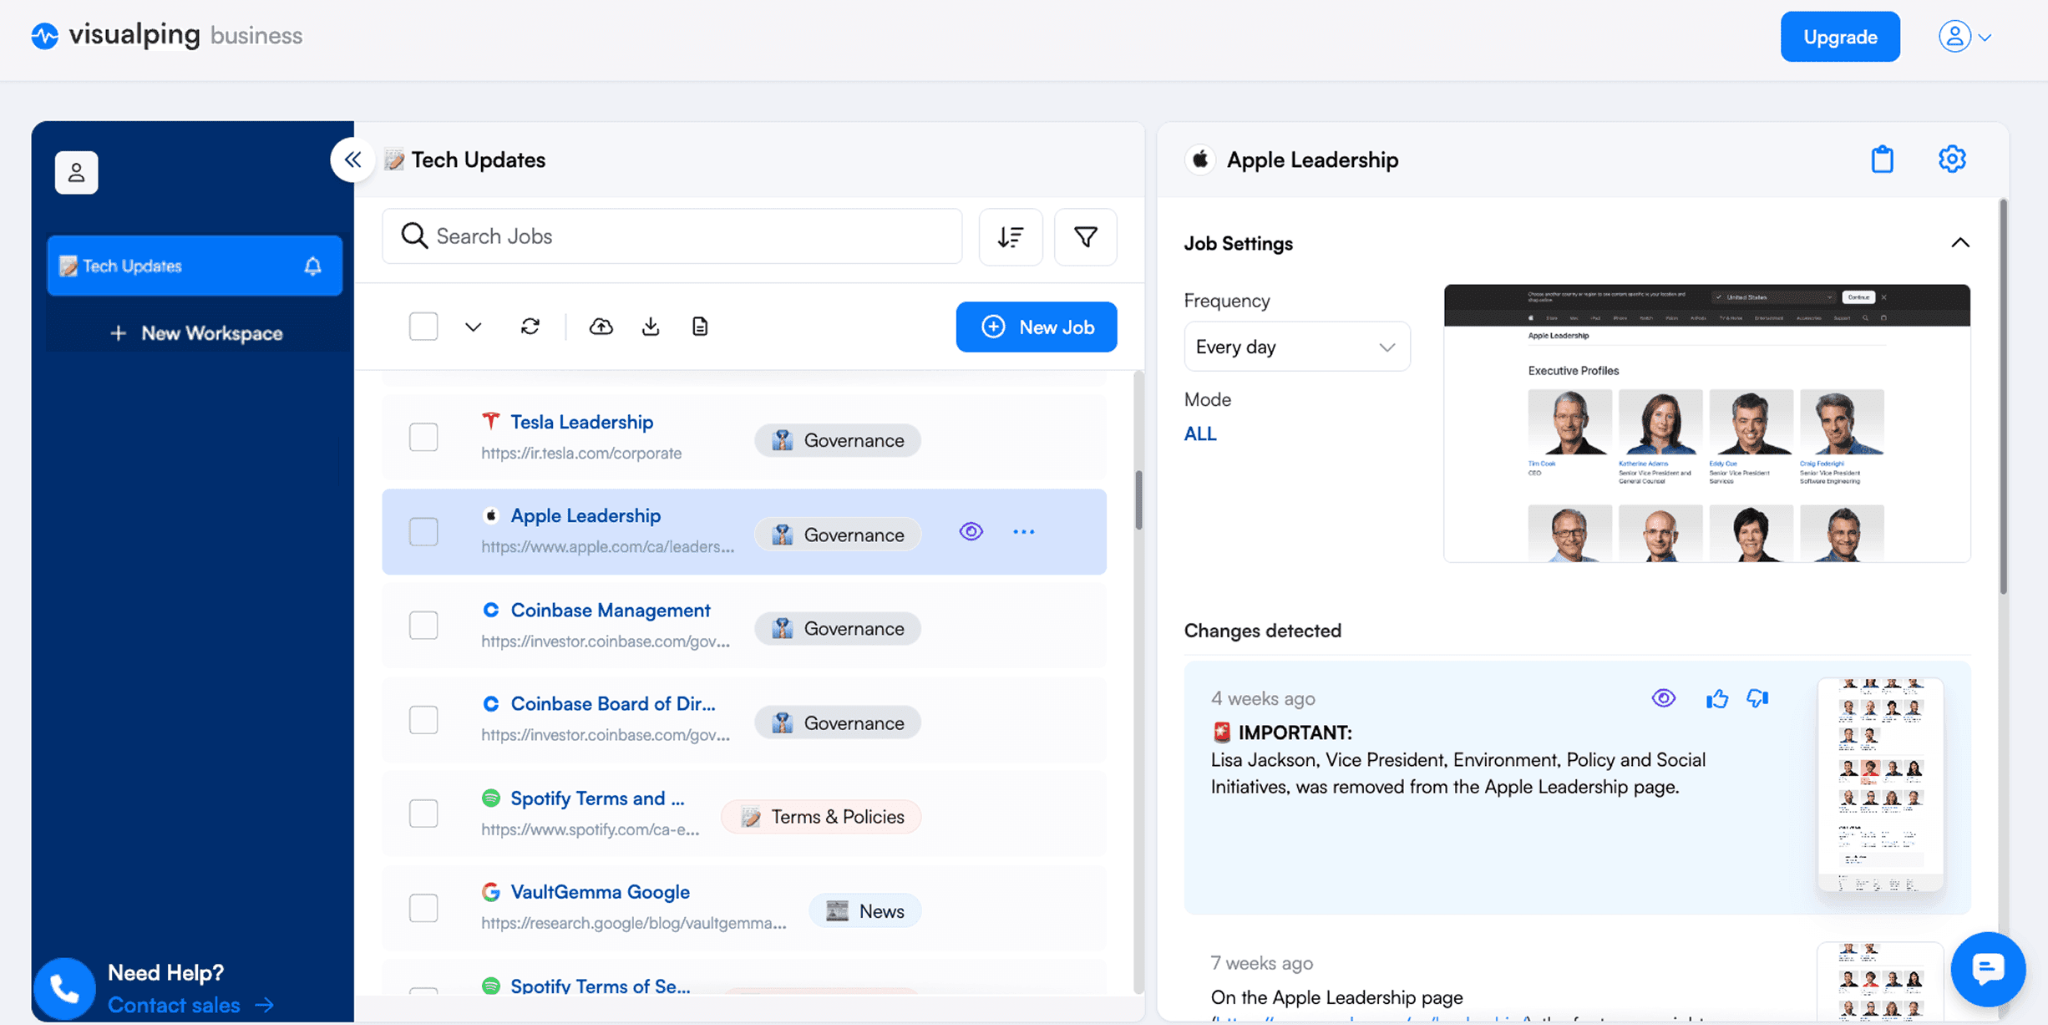Preview Apple Leadership with the eye toggle
Image resolution: width=2048 pixels, height=1025 pixels.
pyautogui.click(x=969, y=531)
